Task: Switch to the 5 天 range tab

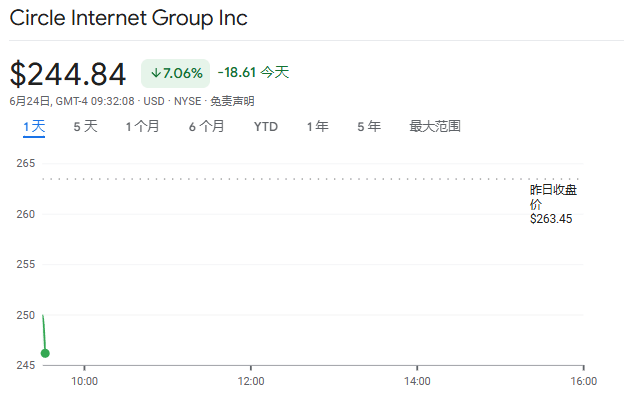Action: (x=85, y=127)
